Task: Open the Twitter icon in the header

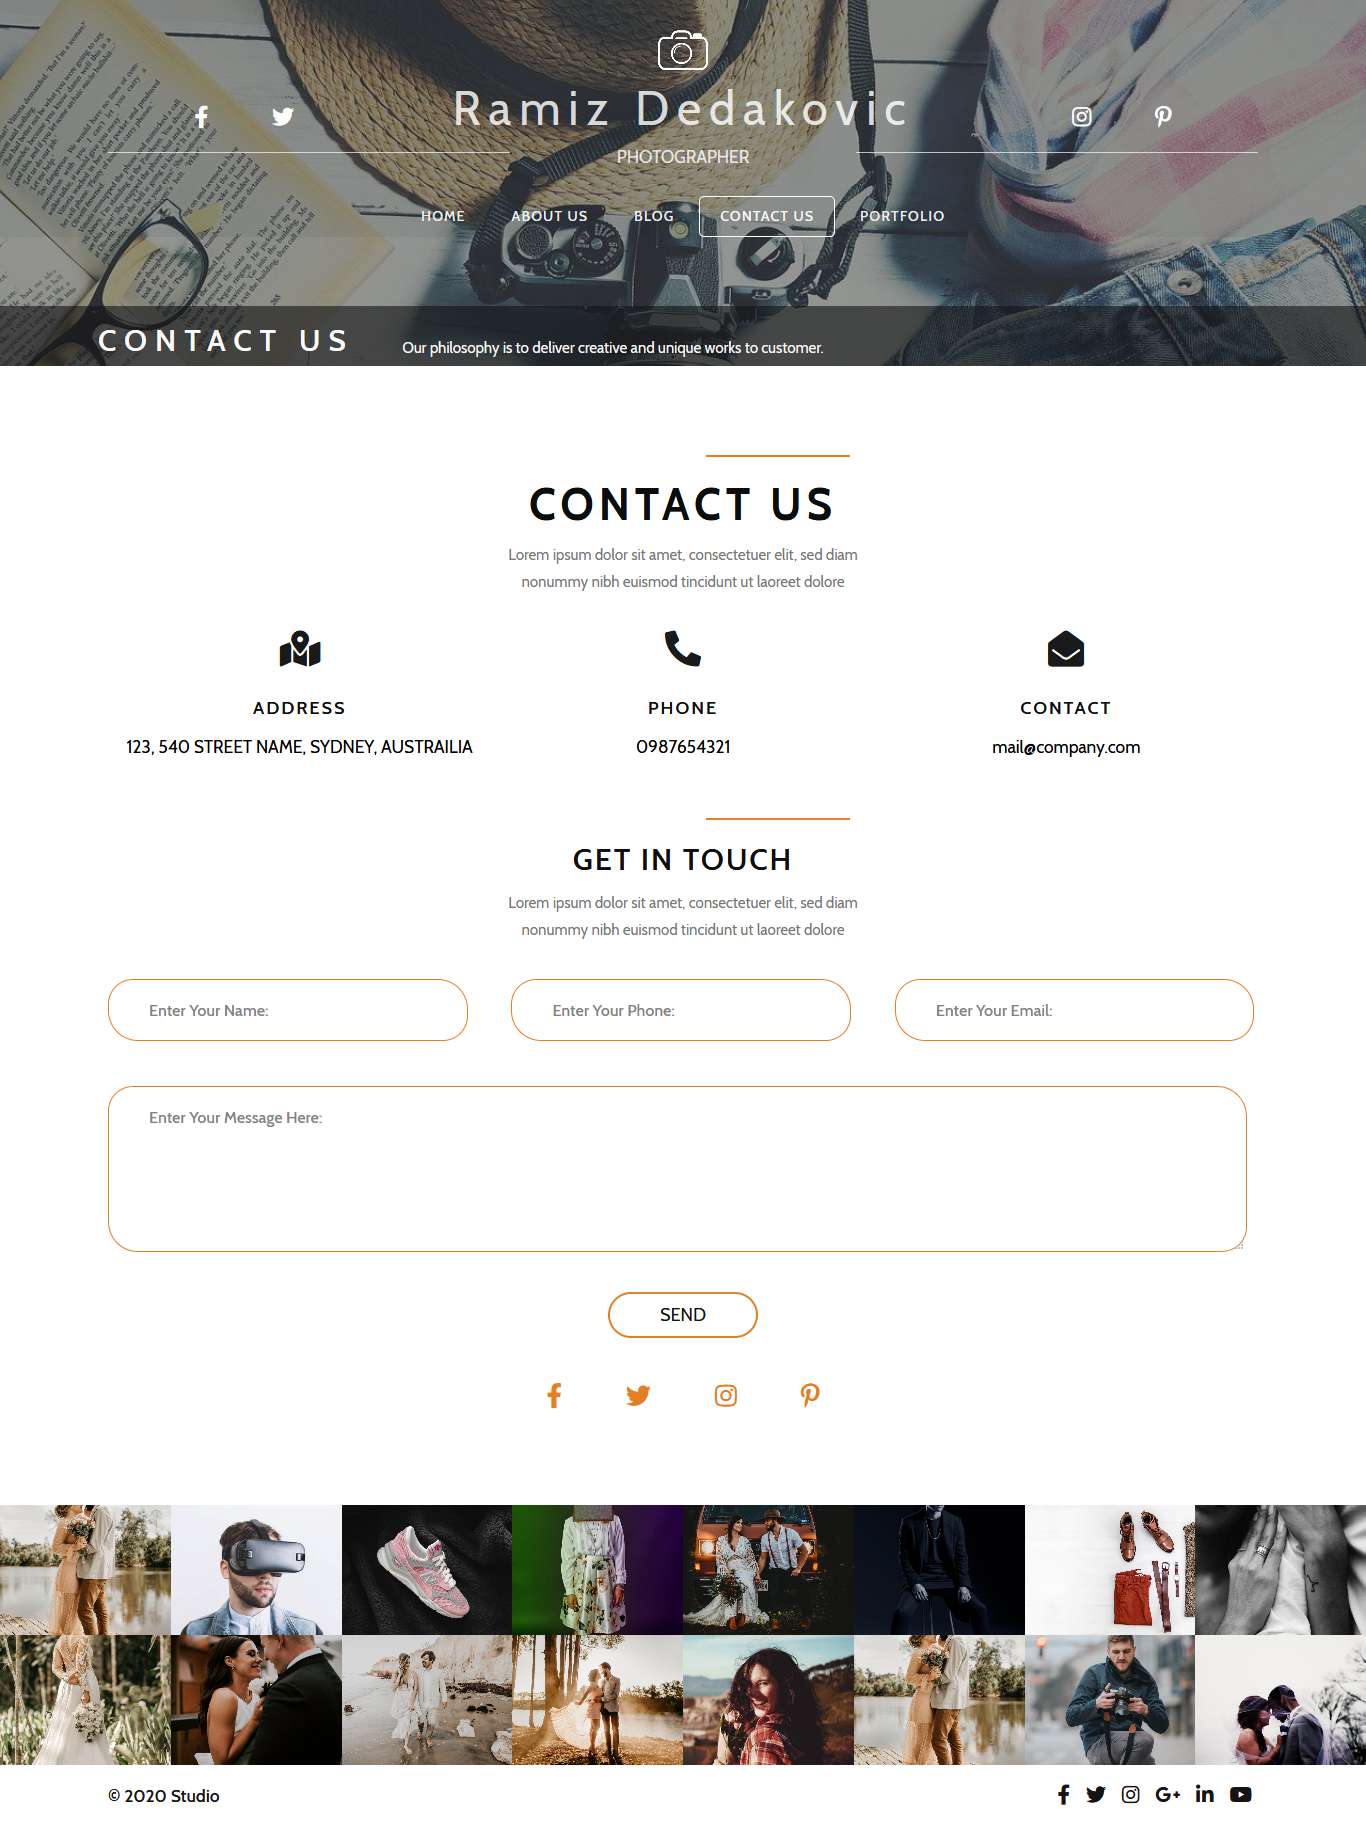Action: click(x=283, y=117)
